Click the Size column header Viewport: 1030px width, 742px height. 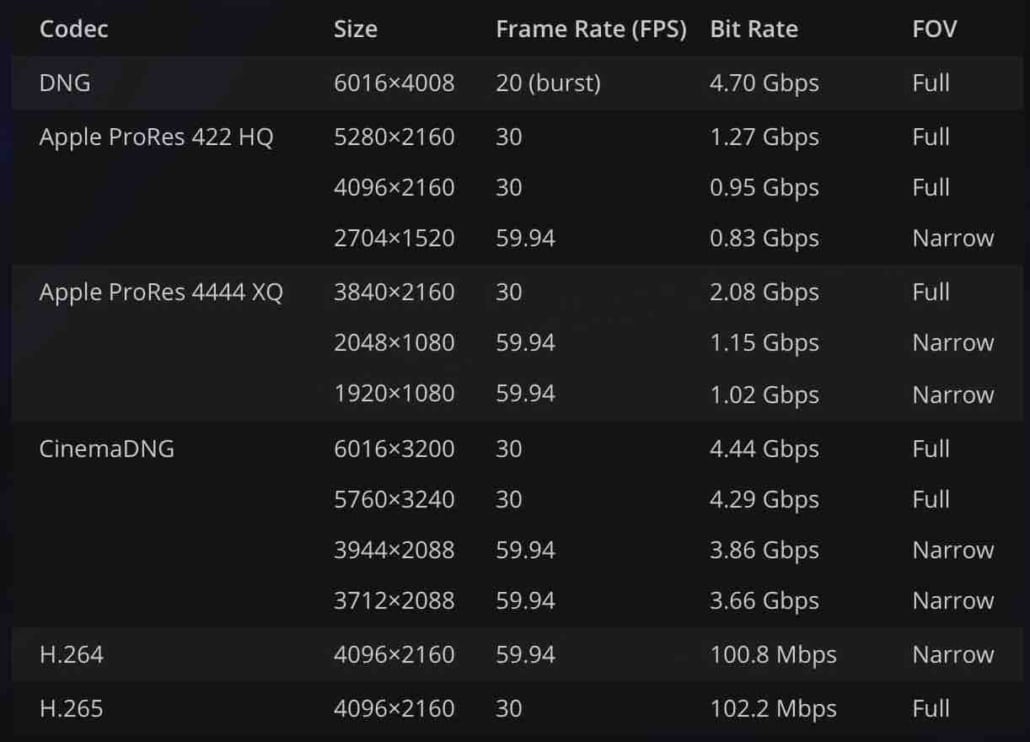(355, 29)
